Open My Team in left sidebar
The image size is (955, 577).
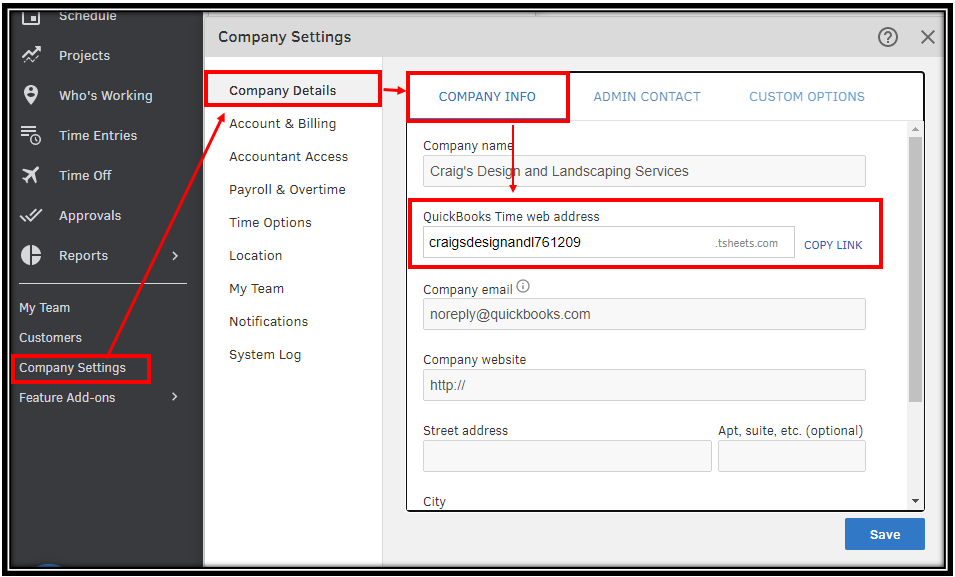[x=44, y=308]
